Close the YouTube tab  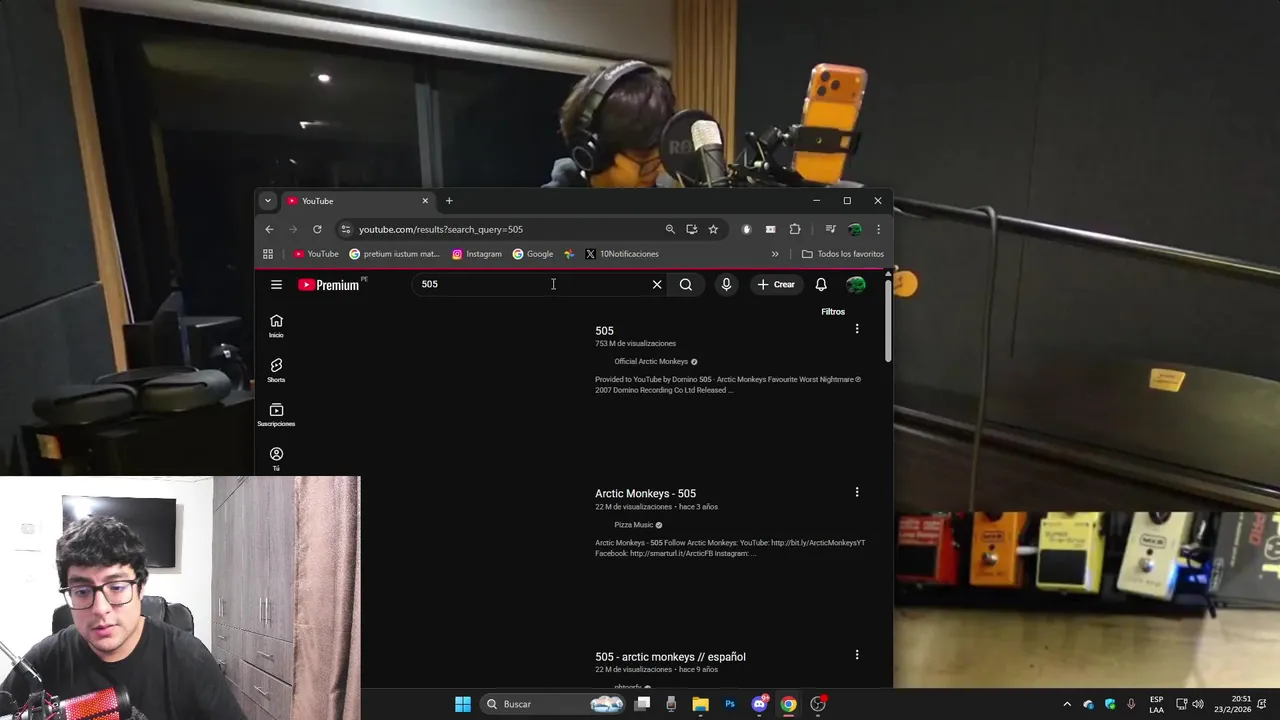tap(425, 201)
